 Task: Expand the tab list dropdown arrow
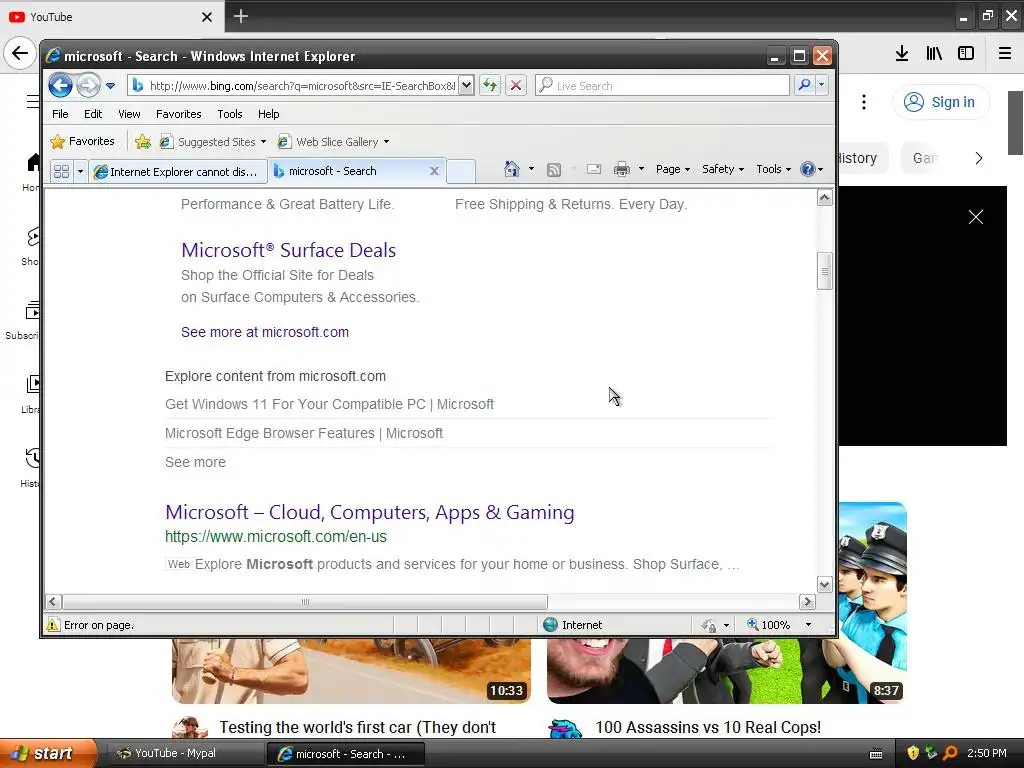point(80,171)
